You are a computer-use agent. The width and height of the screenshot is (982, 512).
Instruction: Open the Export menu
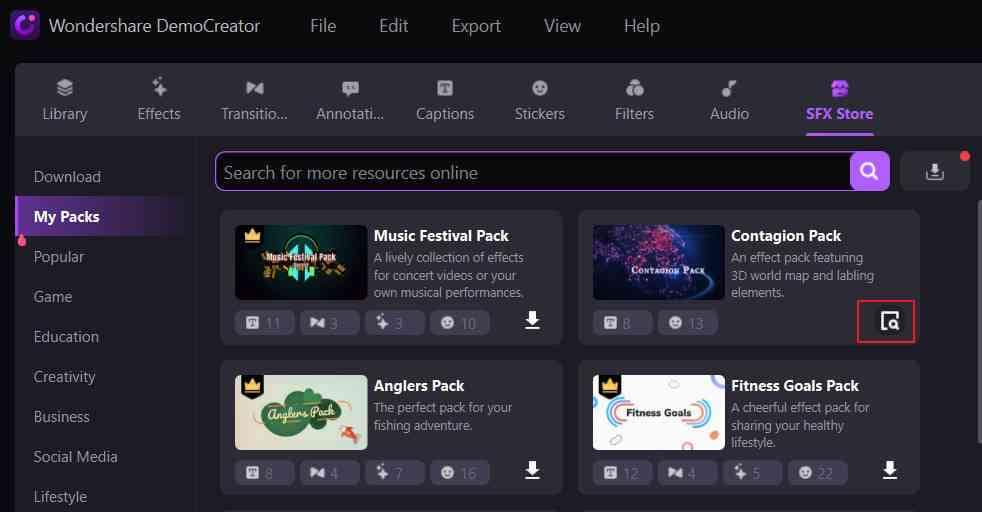click(x=476, y=26)
